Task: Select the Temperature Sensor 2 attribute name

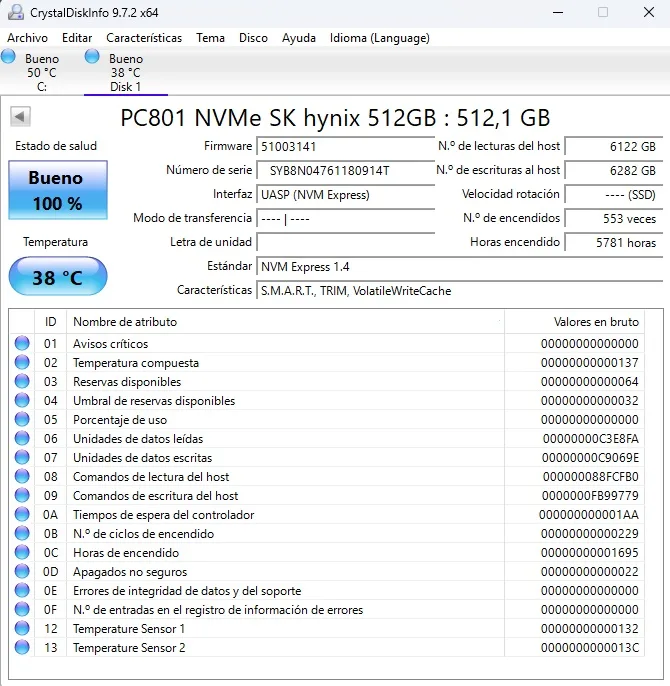Action: [129, 648]
